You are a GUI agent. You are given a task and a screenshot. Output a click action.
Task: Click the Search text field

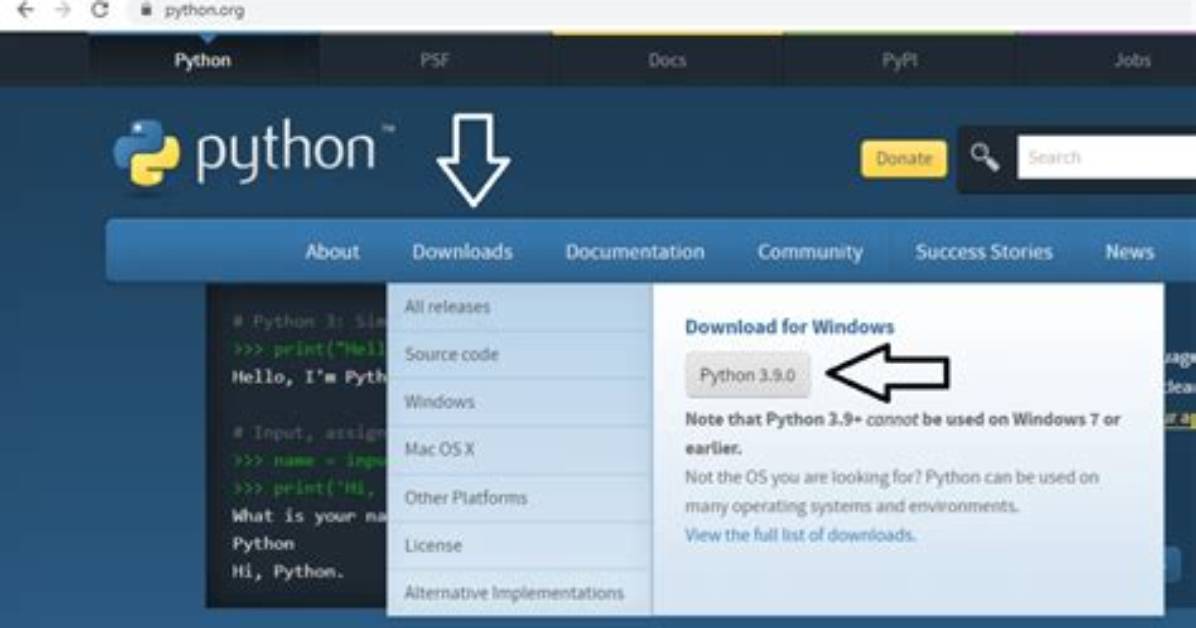tap(1106, 157)
